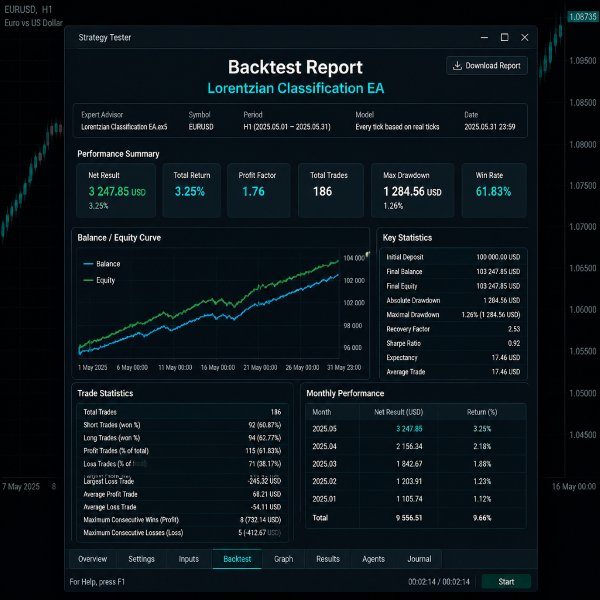Close the Strategy Tester window

(x=525, y=38)
